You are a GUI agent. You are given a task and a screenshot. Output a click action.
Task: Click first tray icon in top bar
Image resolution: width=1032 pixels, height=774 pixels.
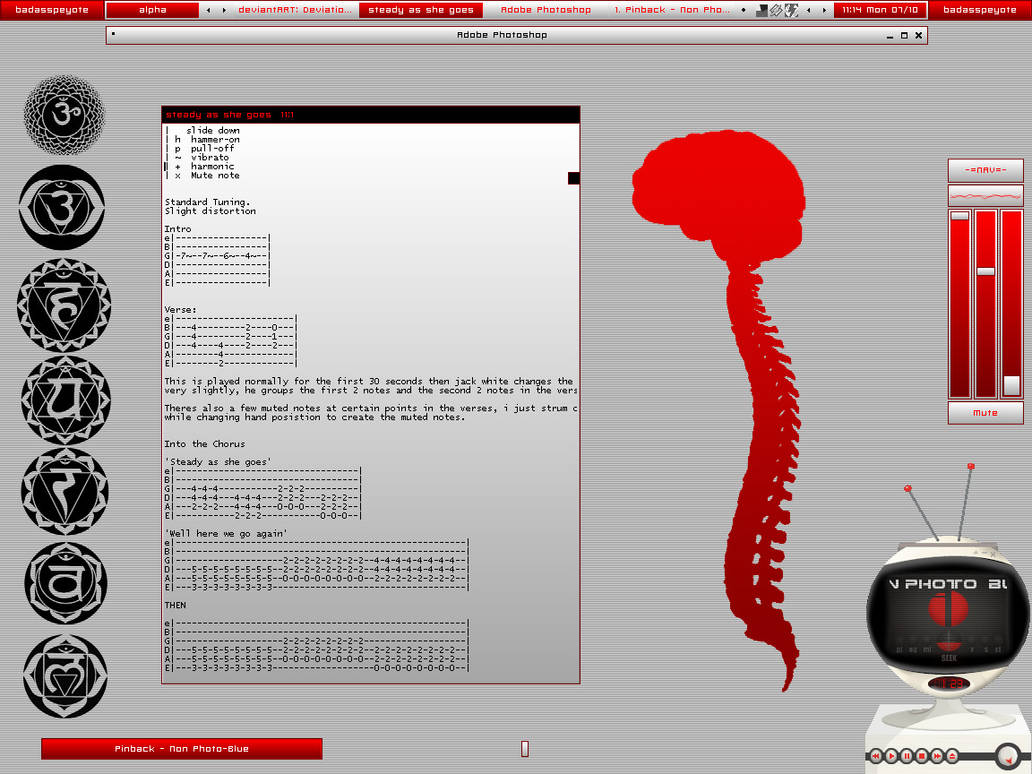click(x=761, y=11)
